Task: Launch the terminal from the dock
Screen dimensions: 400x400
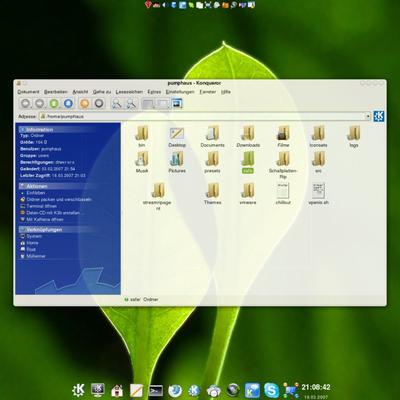Action: point(156,390)
